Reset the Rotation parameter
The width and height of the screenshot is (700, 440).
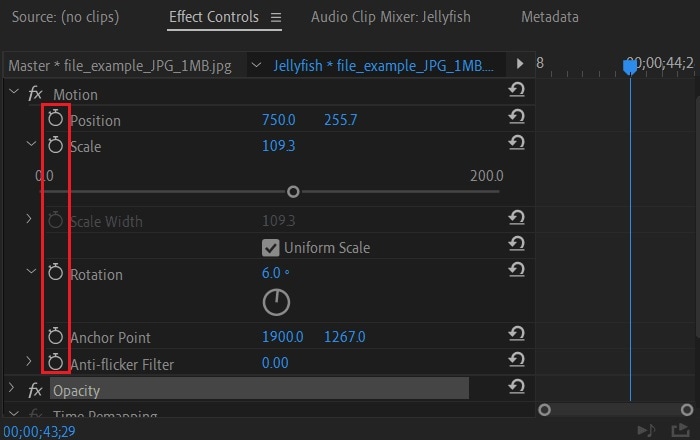(x=517, y=270)
